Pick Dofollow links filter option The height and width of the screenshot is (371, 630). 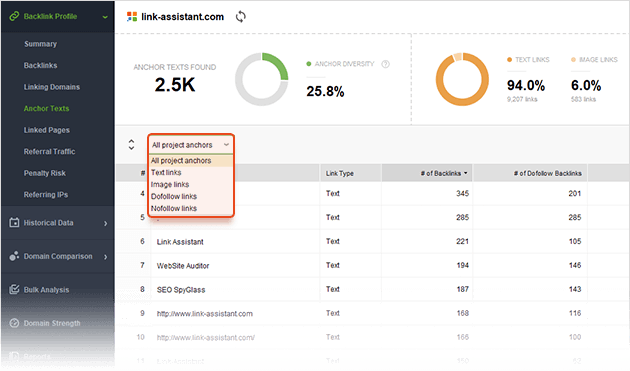(x=174, y=196)
